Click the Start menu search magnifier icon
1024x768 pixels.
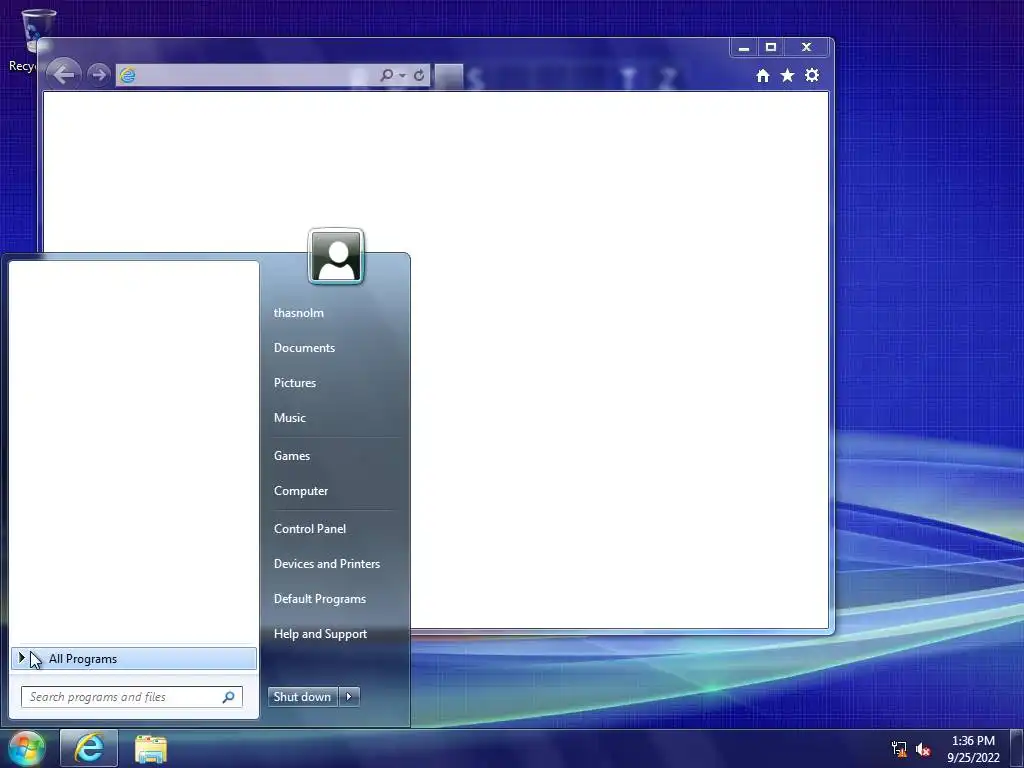click(x=229, y=697)
